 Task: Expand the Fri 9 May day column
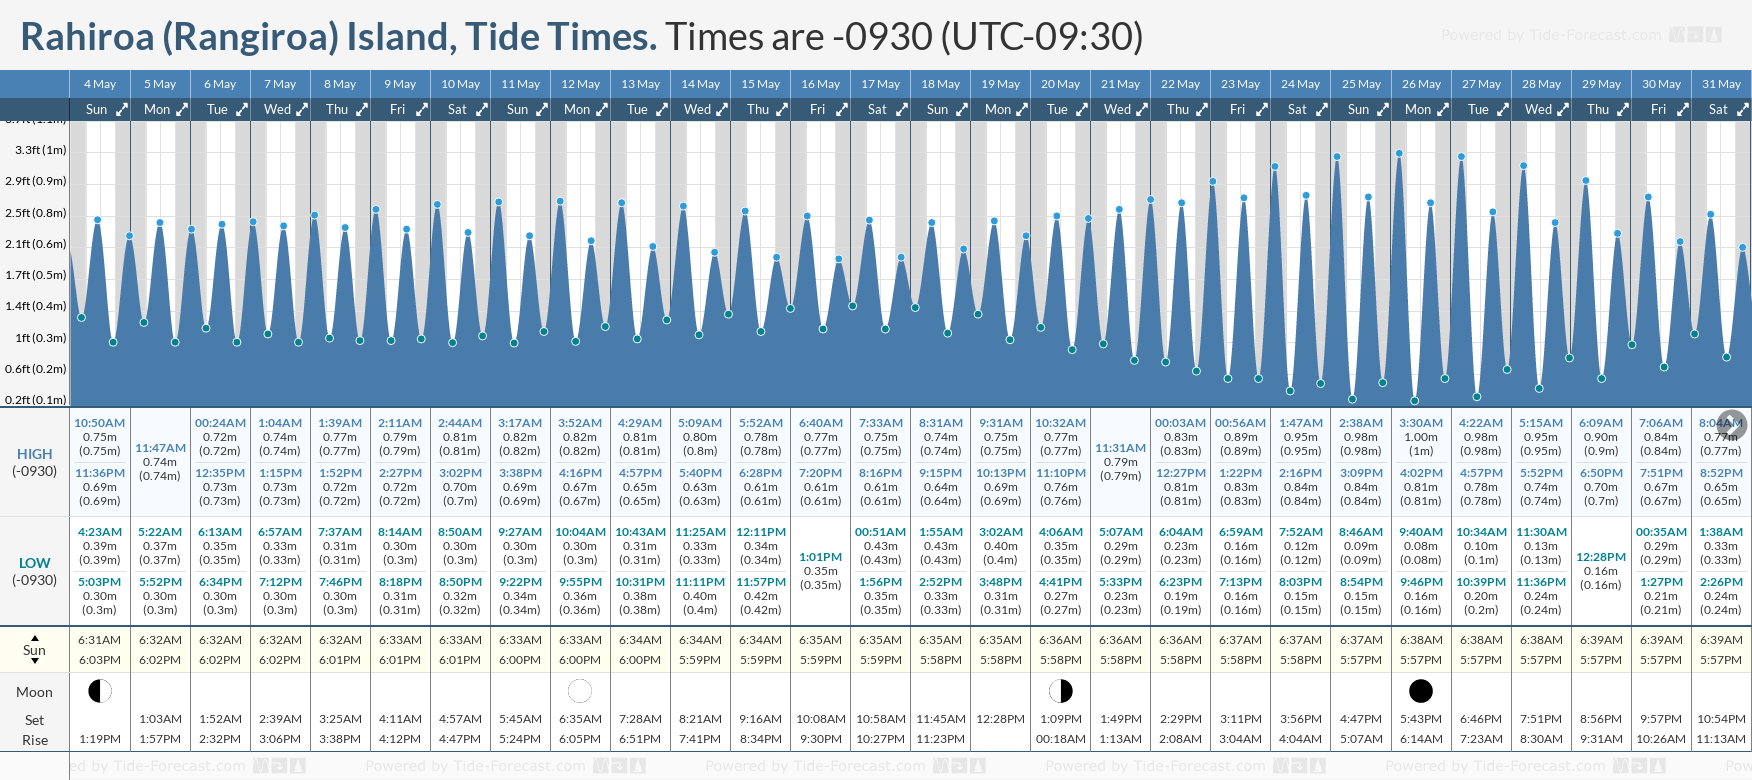[422, 110]
